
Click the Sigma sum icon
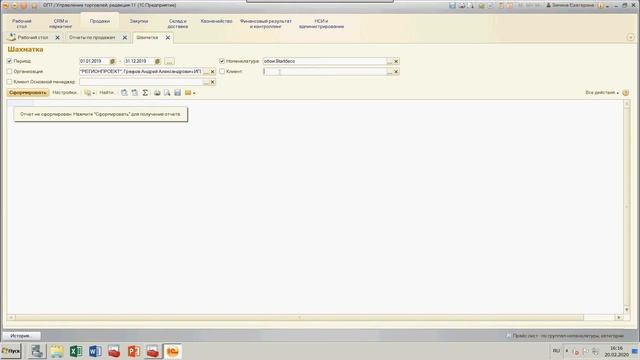145,93
